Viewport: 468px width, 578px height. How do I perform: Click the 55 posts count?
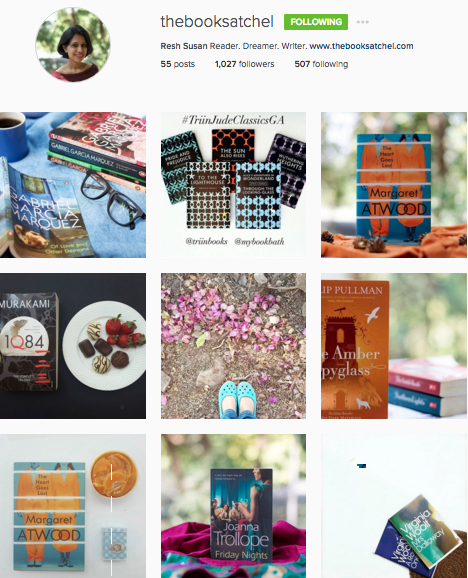click(x=178, y=64)
